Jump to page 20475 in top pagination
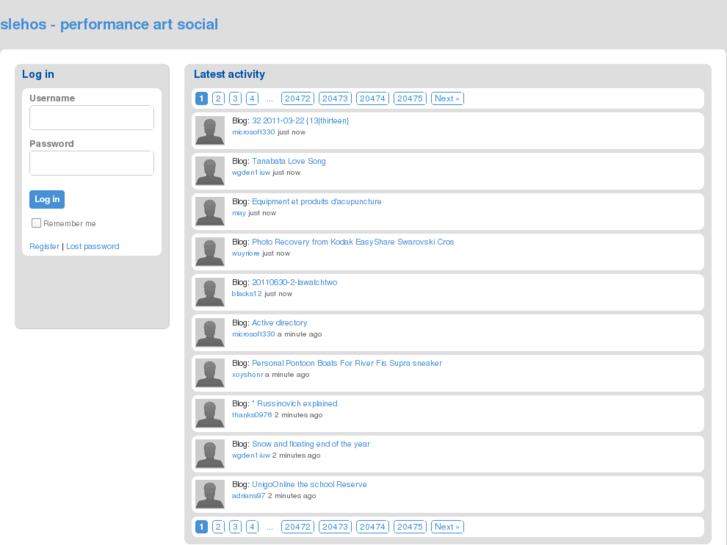Image resolution: width=727 pixels, height=545 pixels. pyautogui.click(x=409, y=98)
